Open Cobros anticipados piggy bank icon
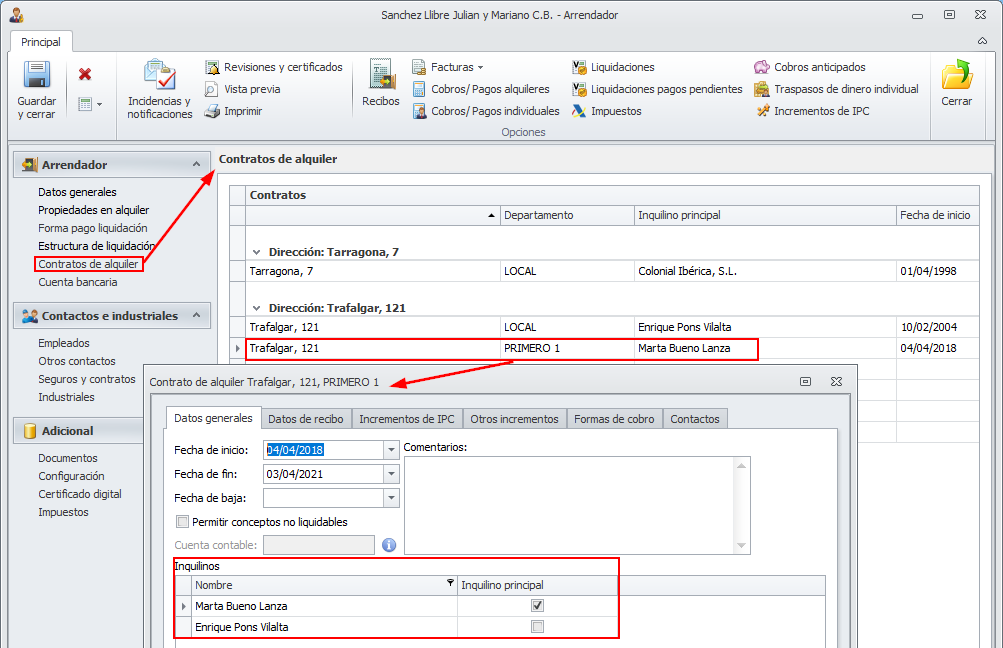Screen dimensions: 1003x648 pyautogui.click(x=762, y=67)
